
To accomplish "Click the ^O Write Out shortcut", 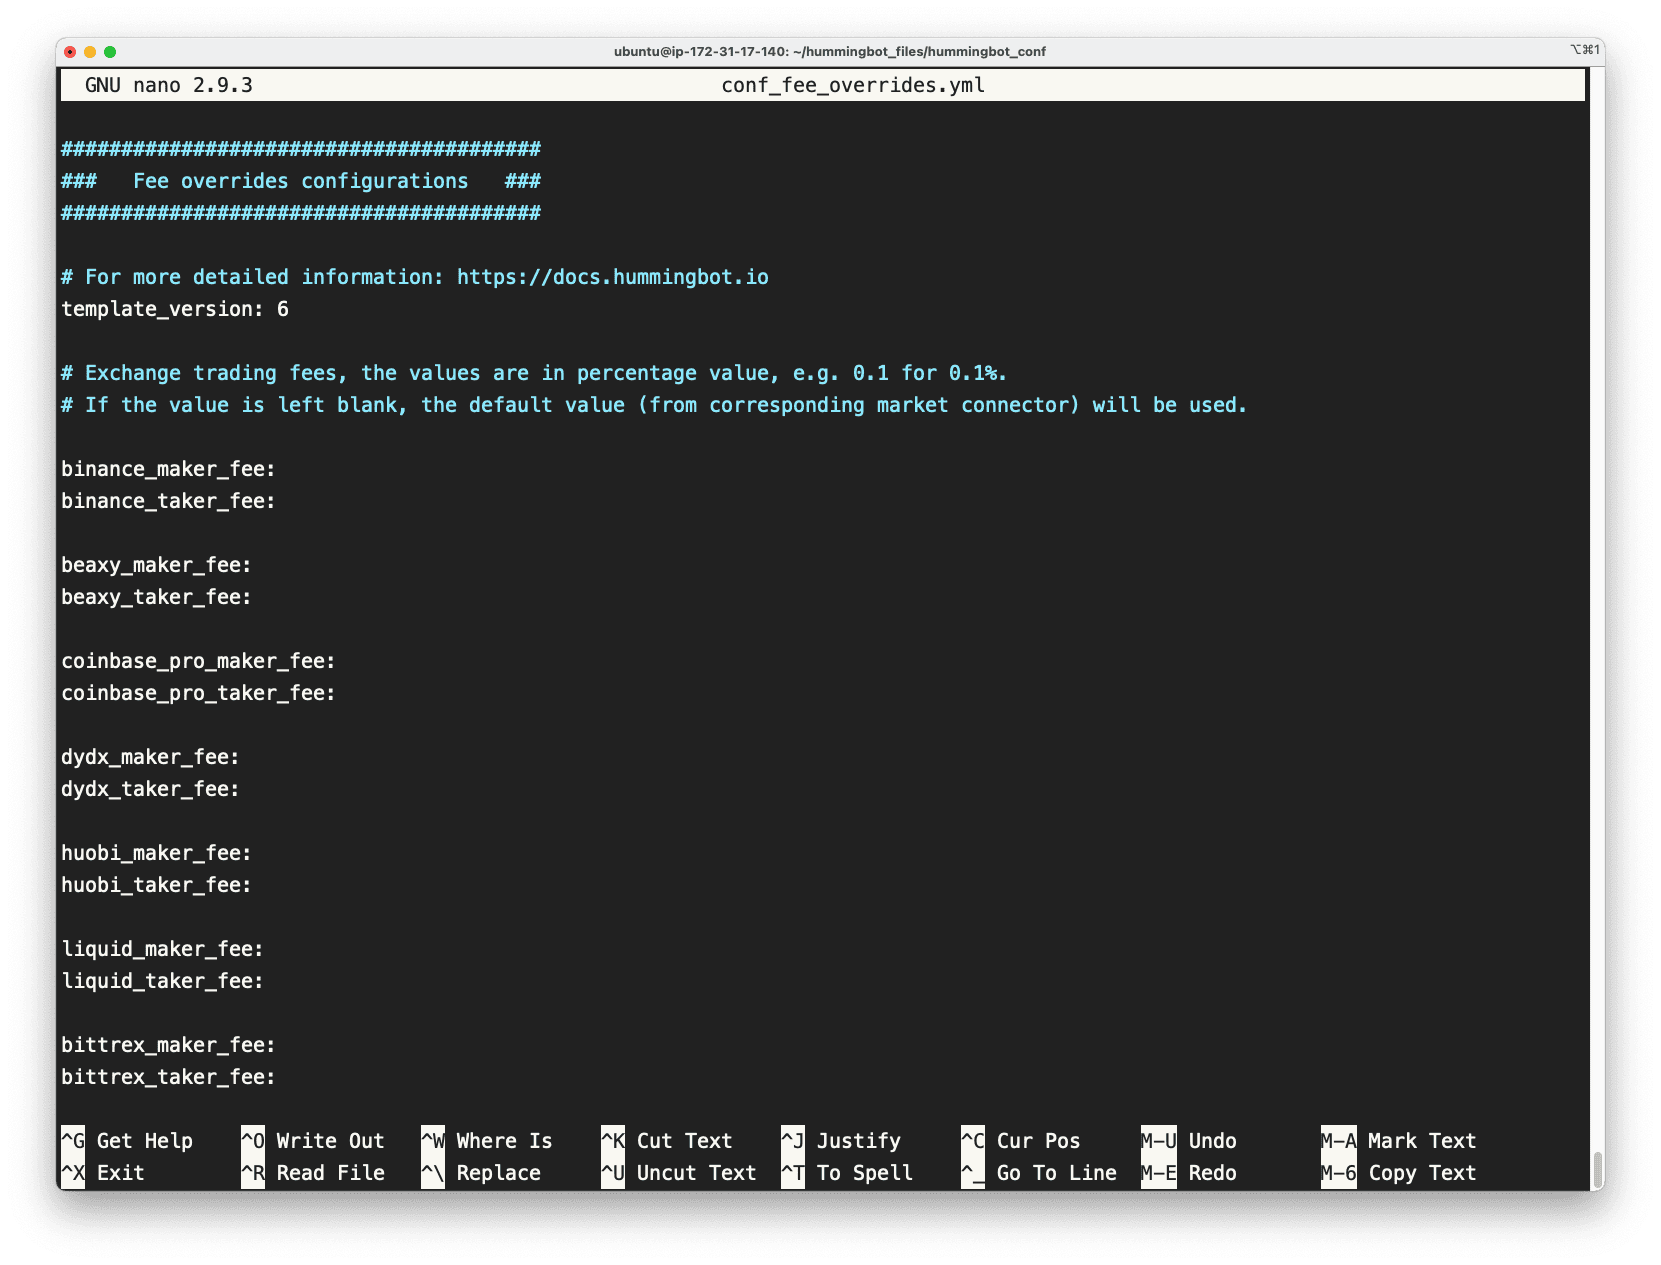I will pos(313,1141).
